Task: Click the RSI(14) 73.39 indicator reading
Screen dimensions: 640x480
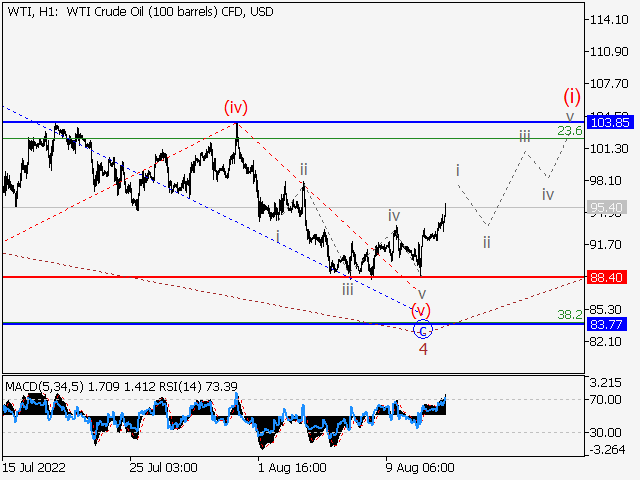Action: click(198, 386)
